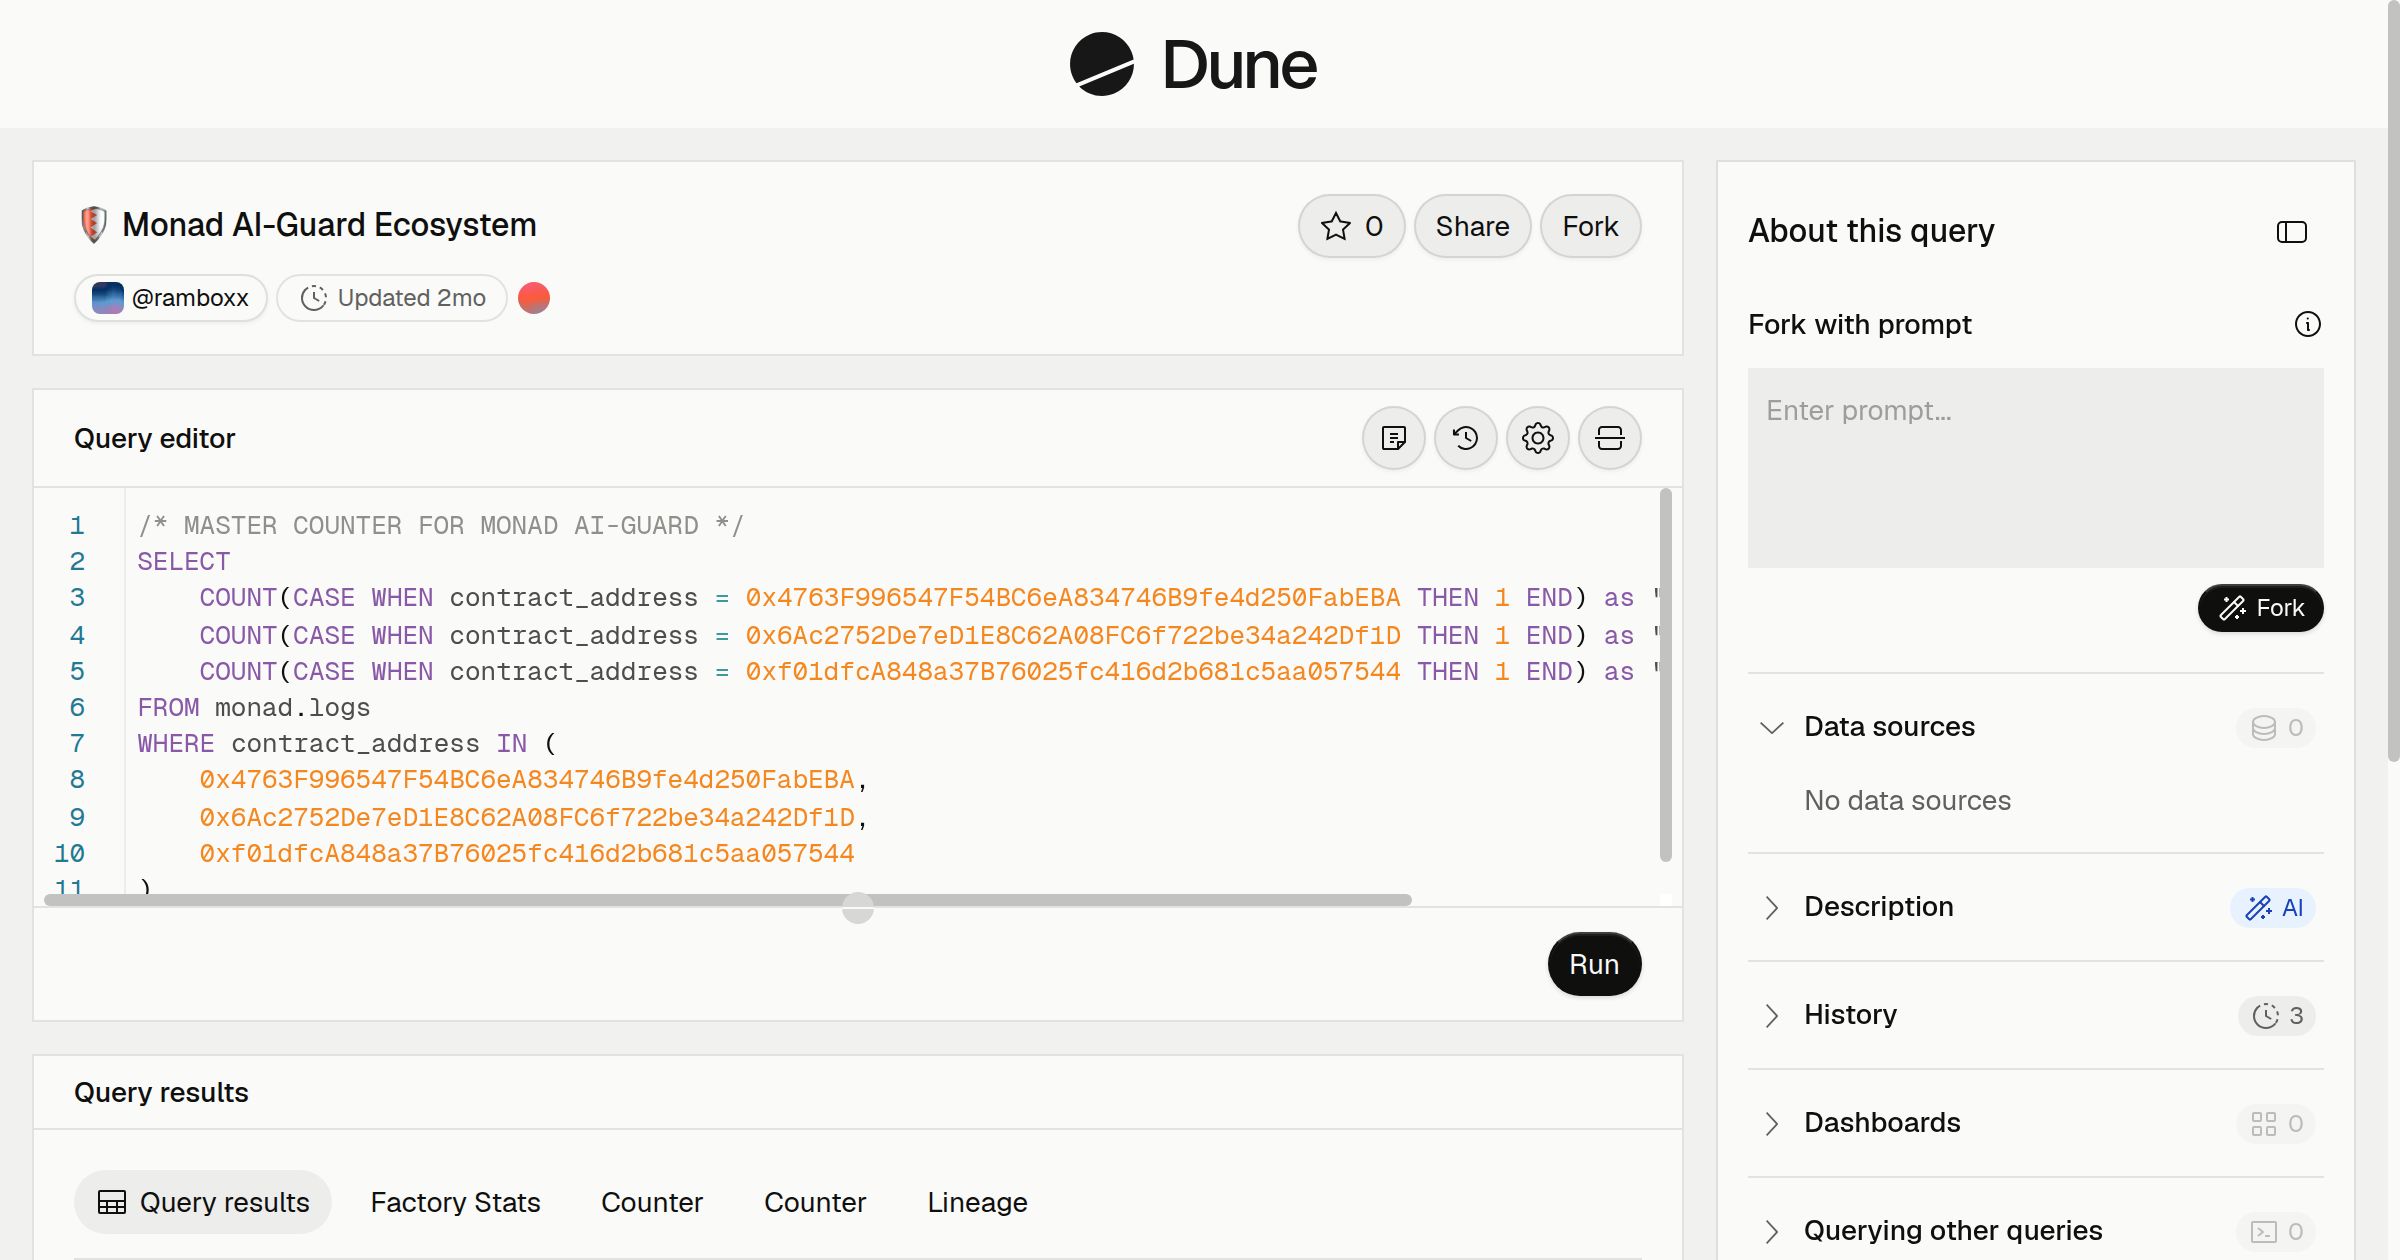Open the Lineage tab
Viewport: 2400px width, 1260px height.
(977, 1202)
